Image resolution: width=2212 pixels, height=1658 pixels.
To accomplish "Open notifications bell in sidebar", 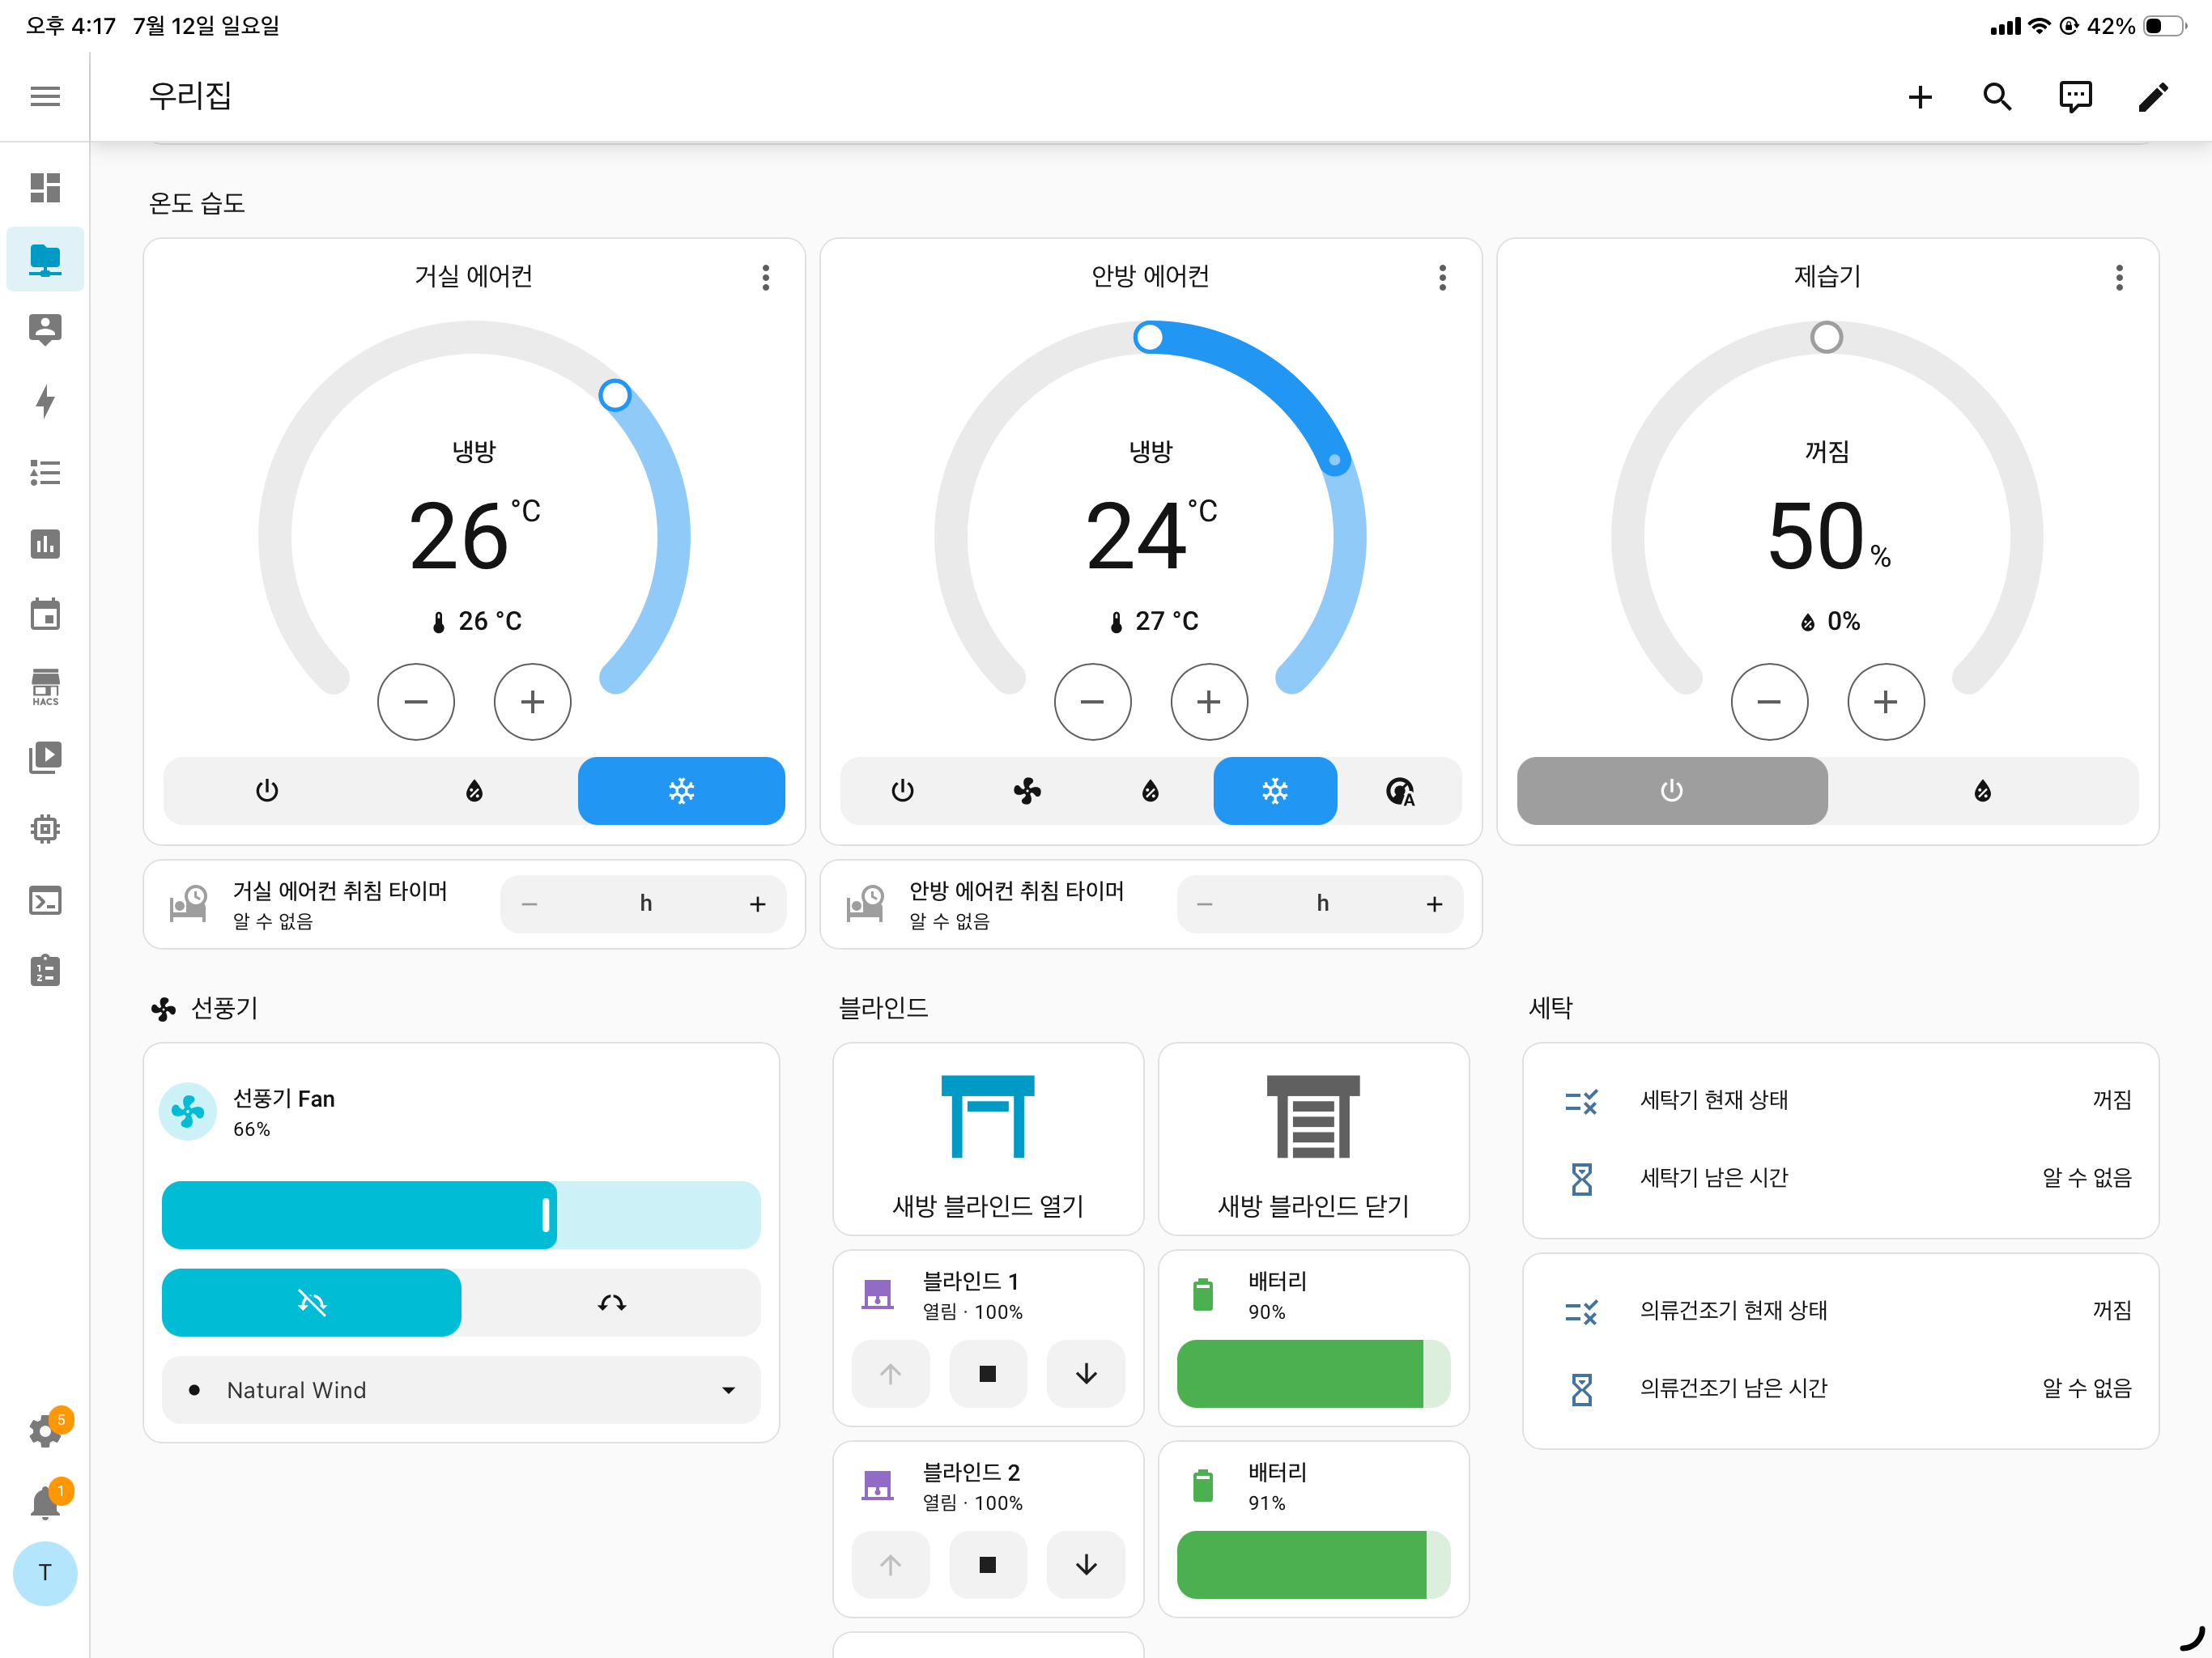I will click(45, 1502).
